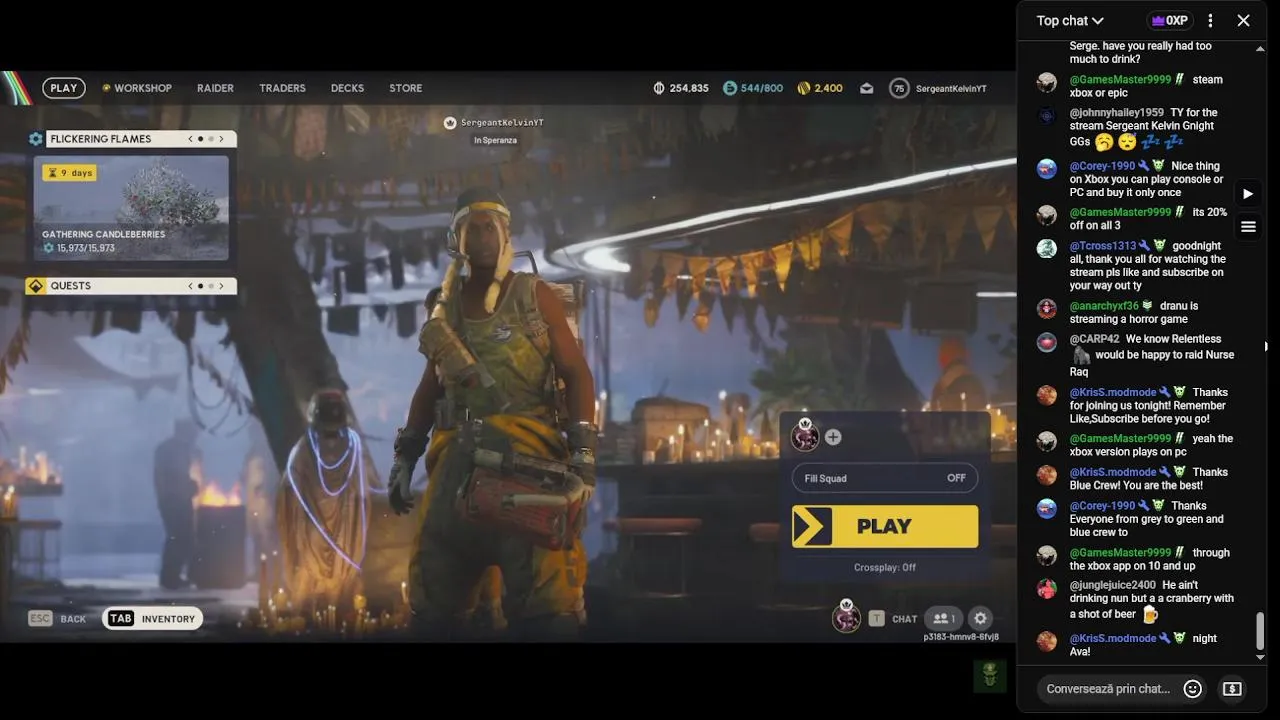
Task: Click Crossplay: Off text
Action: 885,567
